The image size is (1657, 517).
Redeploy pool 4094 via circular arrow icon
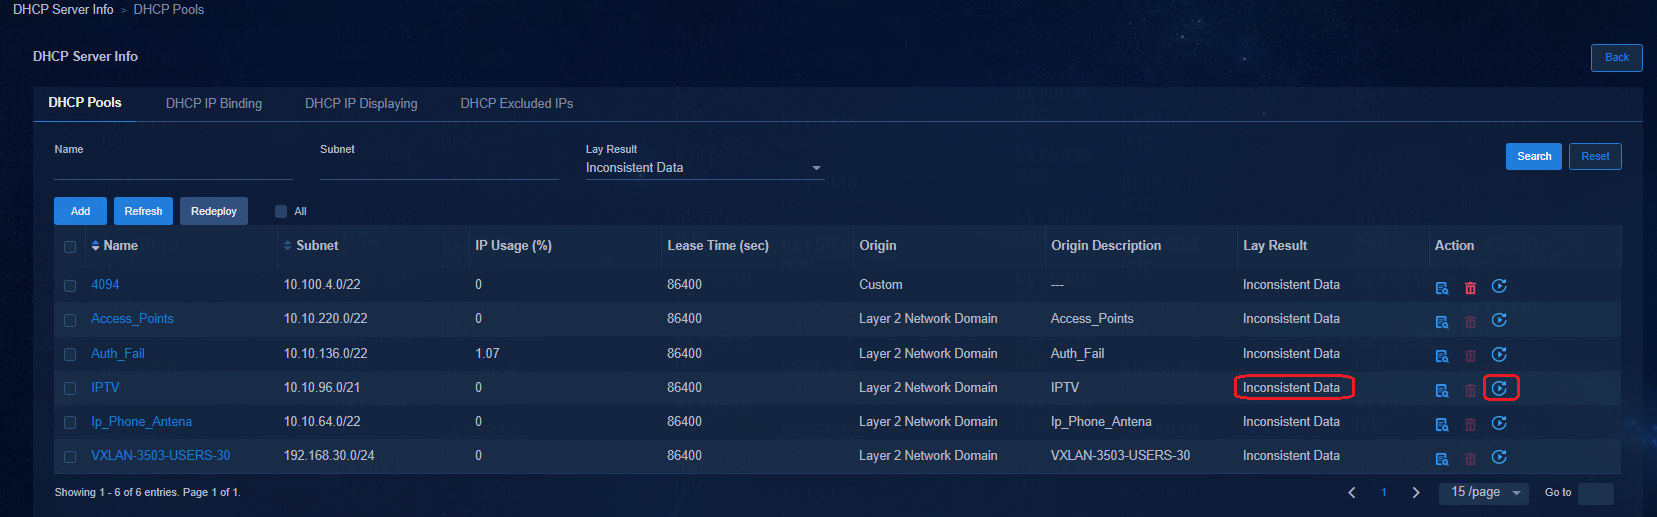pyautogui.click(x=1499, y=287)
